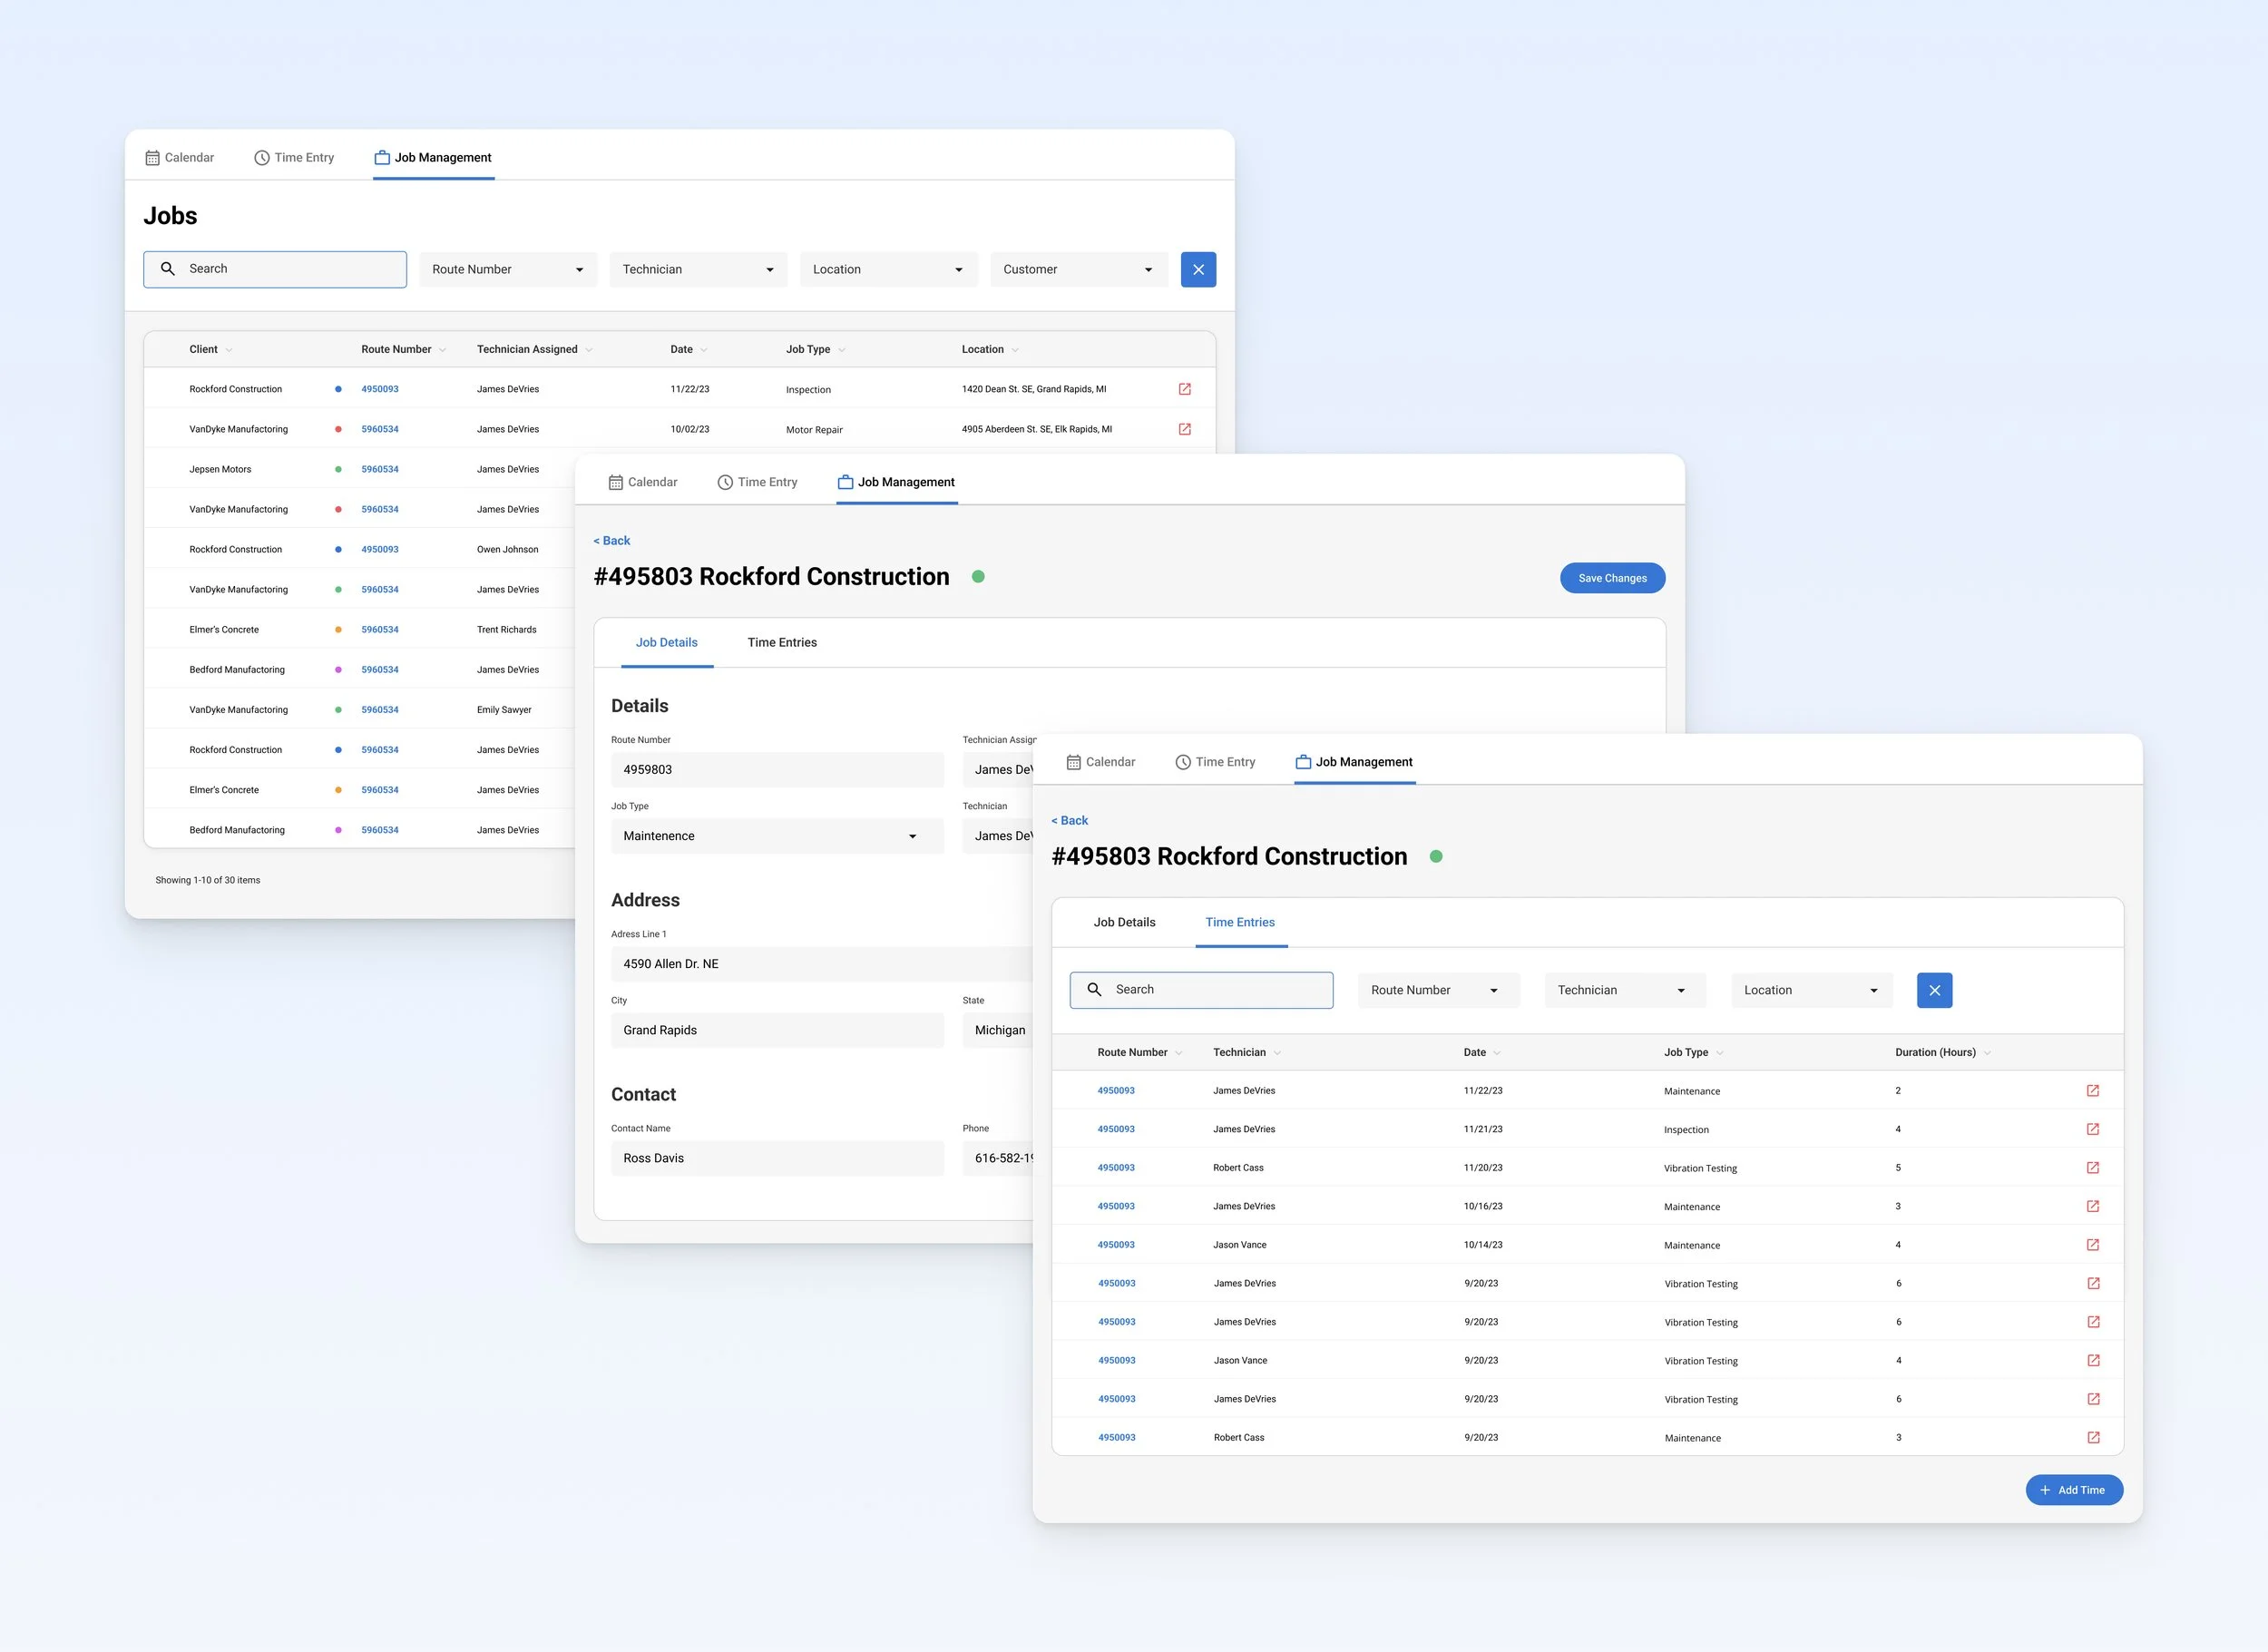This screenshot has height=1652, width=2268.
Task: Click the search magnifier icon in Jobs
Action: [168, 269]
